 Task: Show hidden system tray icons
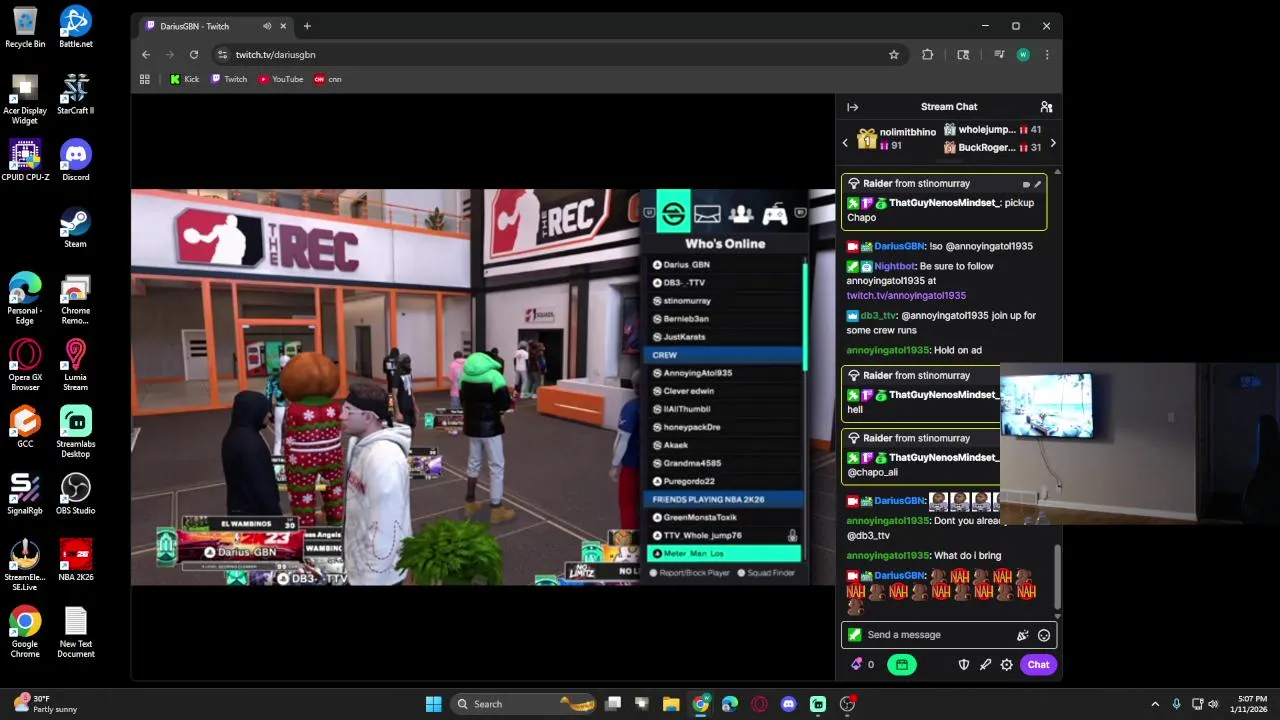[x=1155, y=704]
